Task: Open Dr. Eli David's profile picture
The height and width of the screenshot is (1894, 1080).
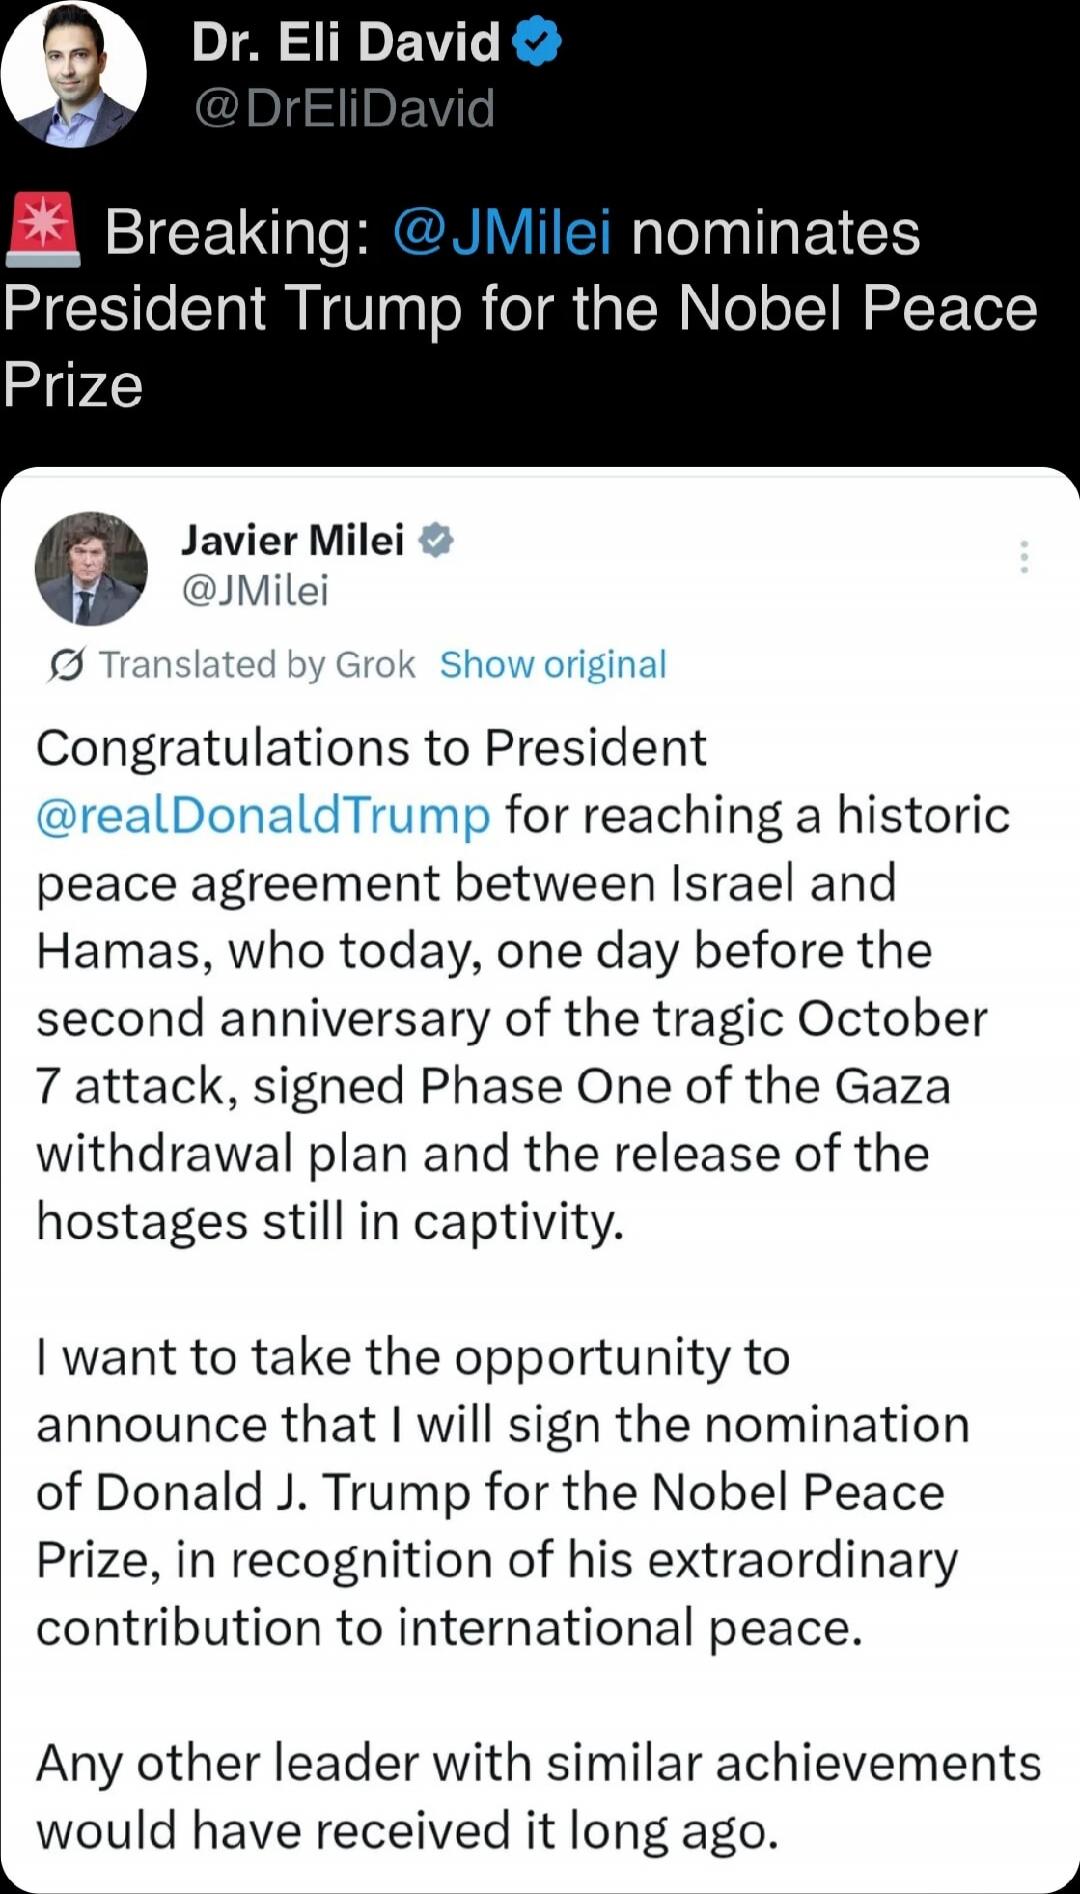Action: click(74, 75)
